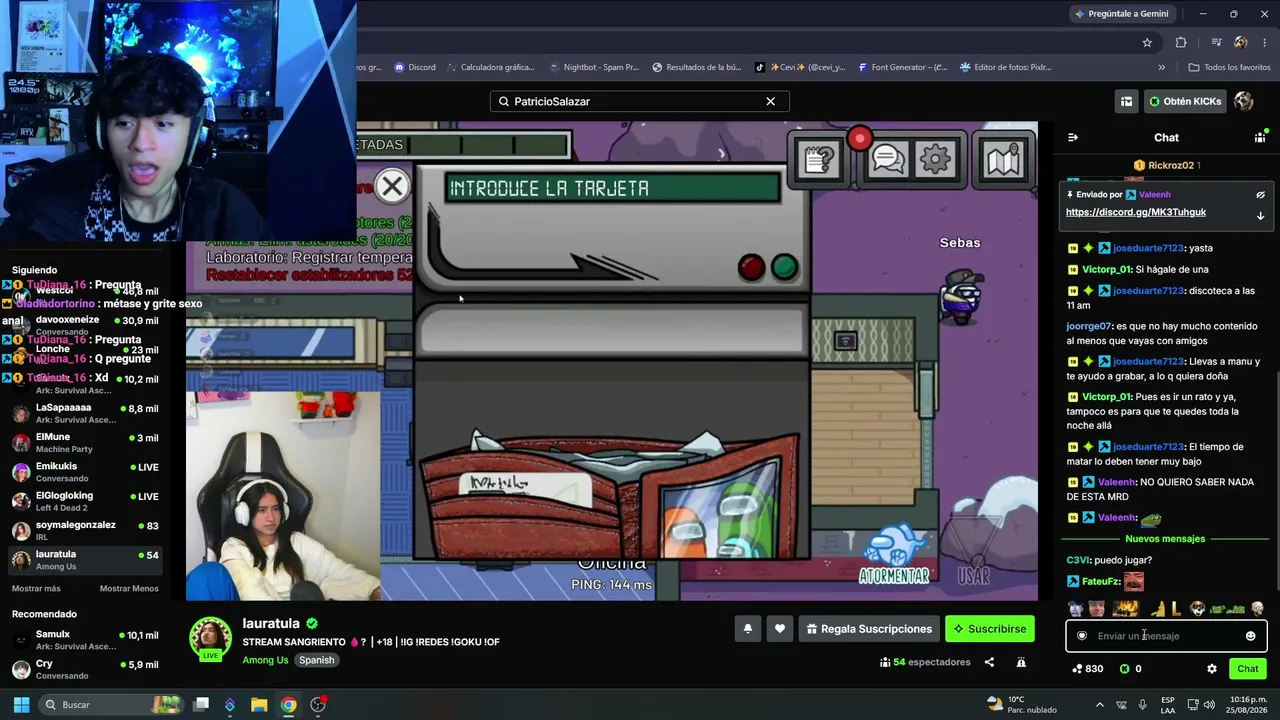Open LaSapaaaaa channel in the sidebar

[84, 414]
